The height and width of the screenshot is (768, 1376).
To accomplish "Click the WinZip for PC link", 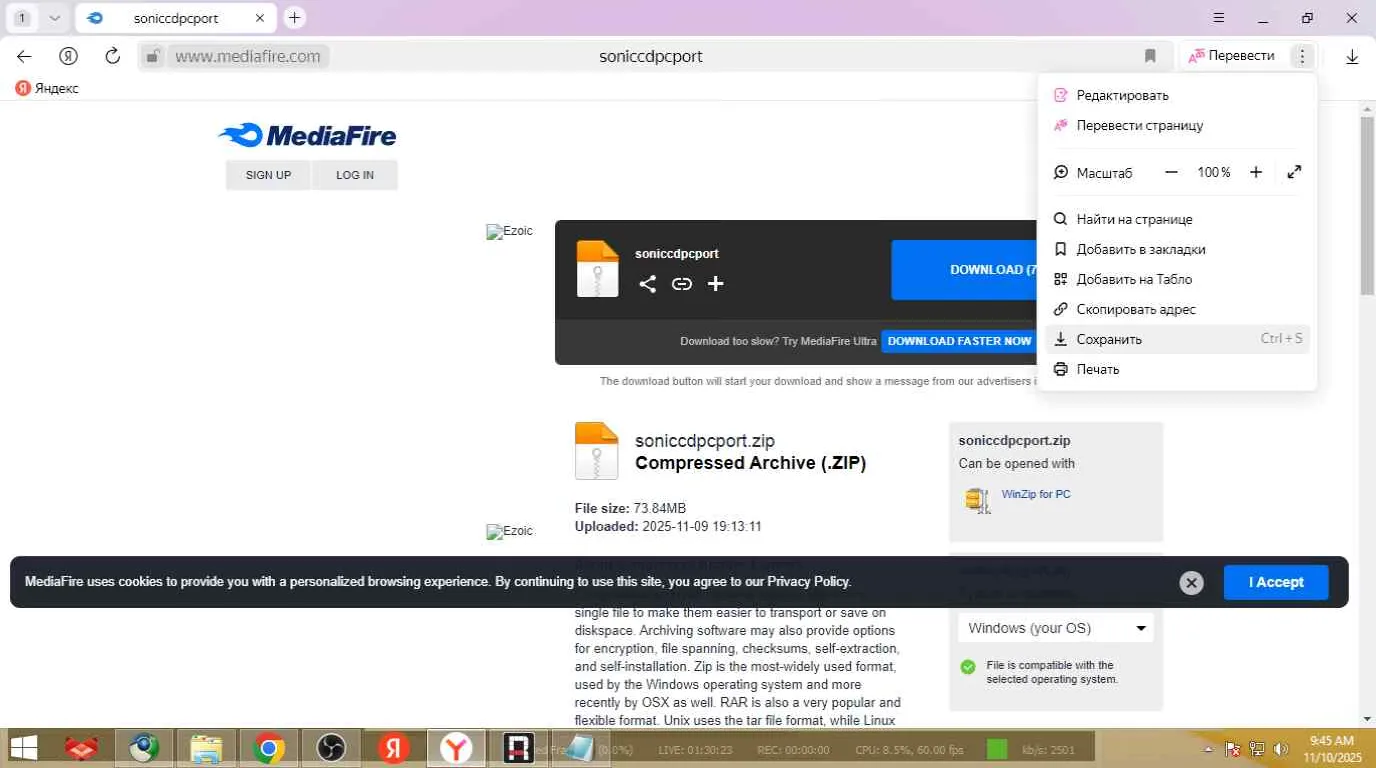I will [x=1036, y=494].
